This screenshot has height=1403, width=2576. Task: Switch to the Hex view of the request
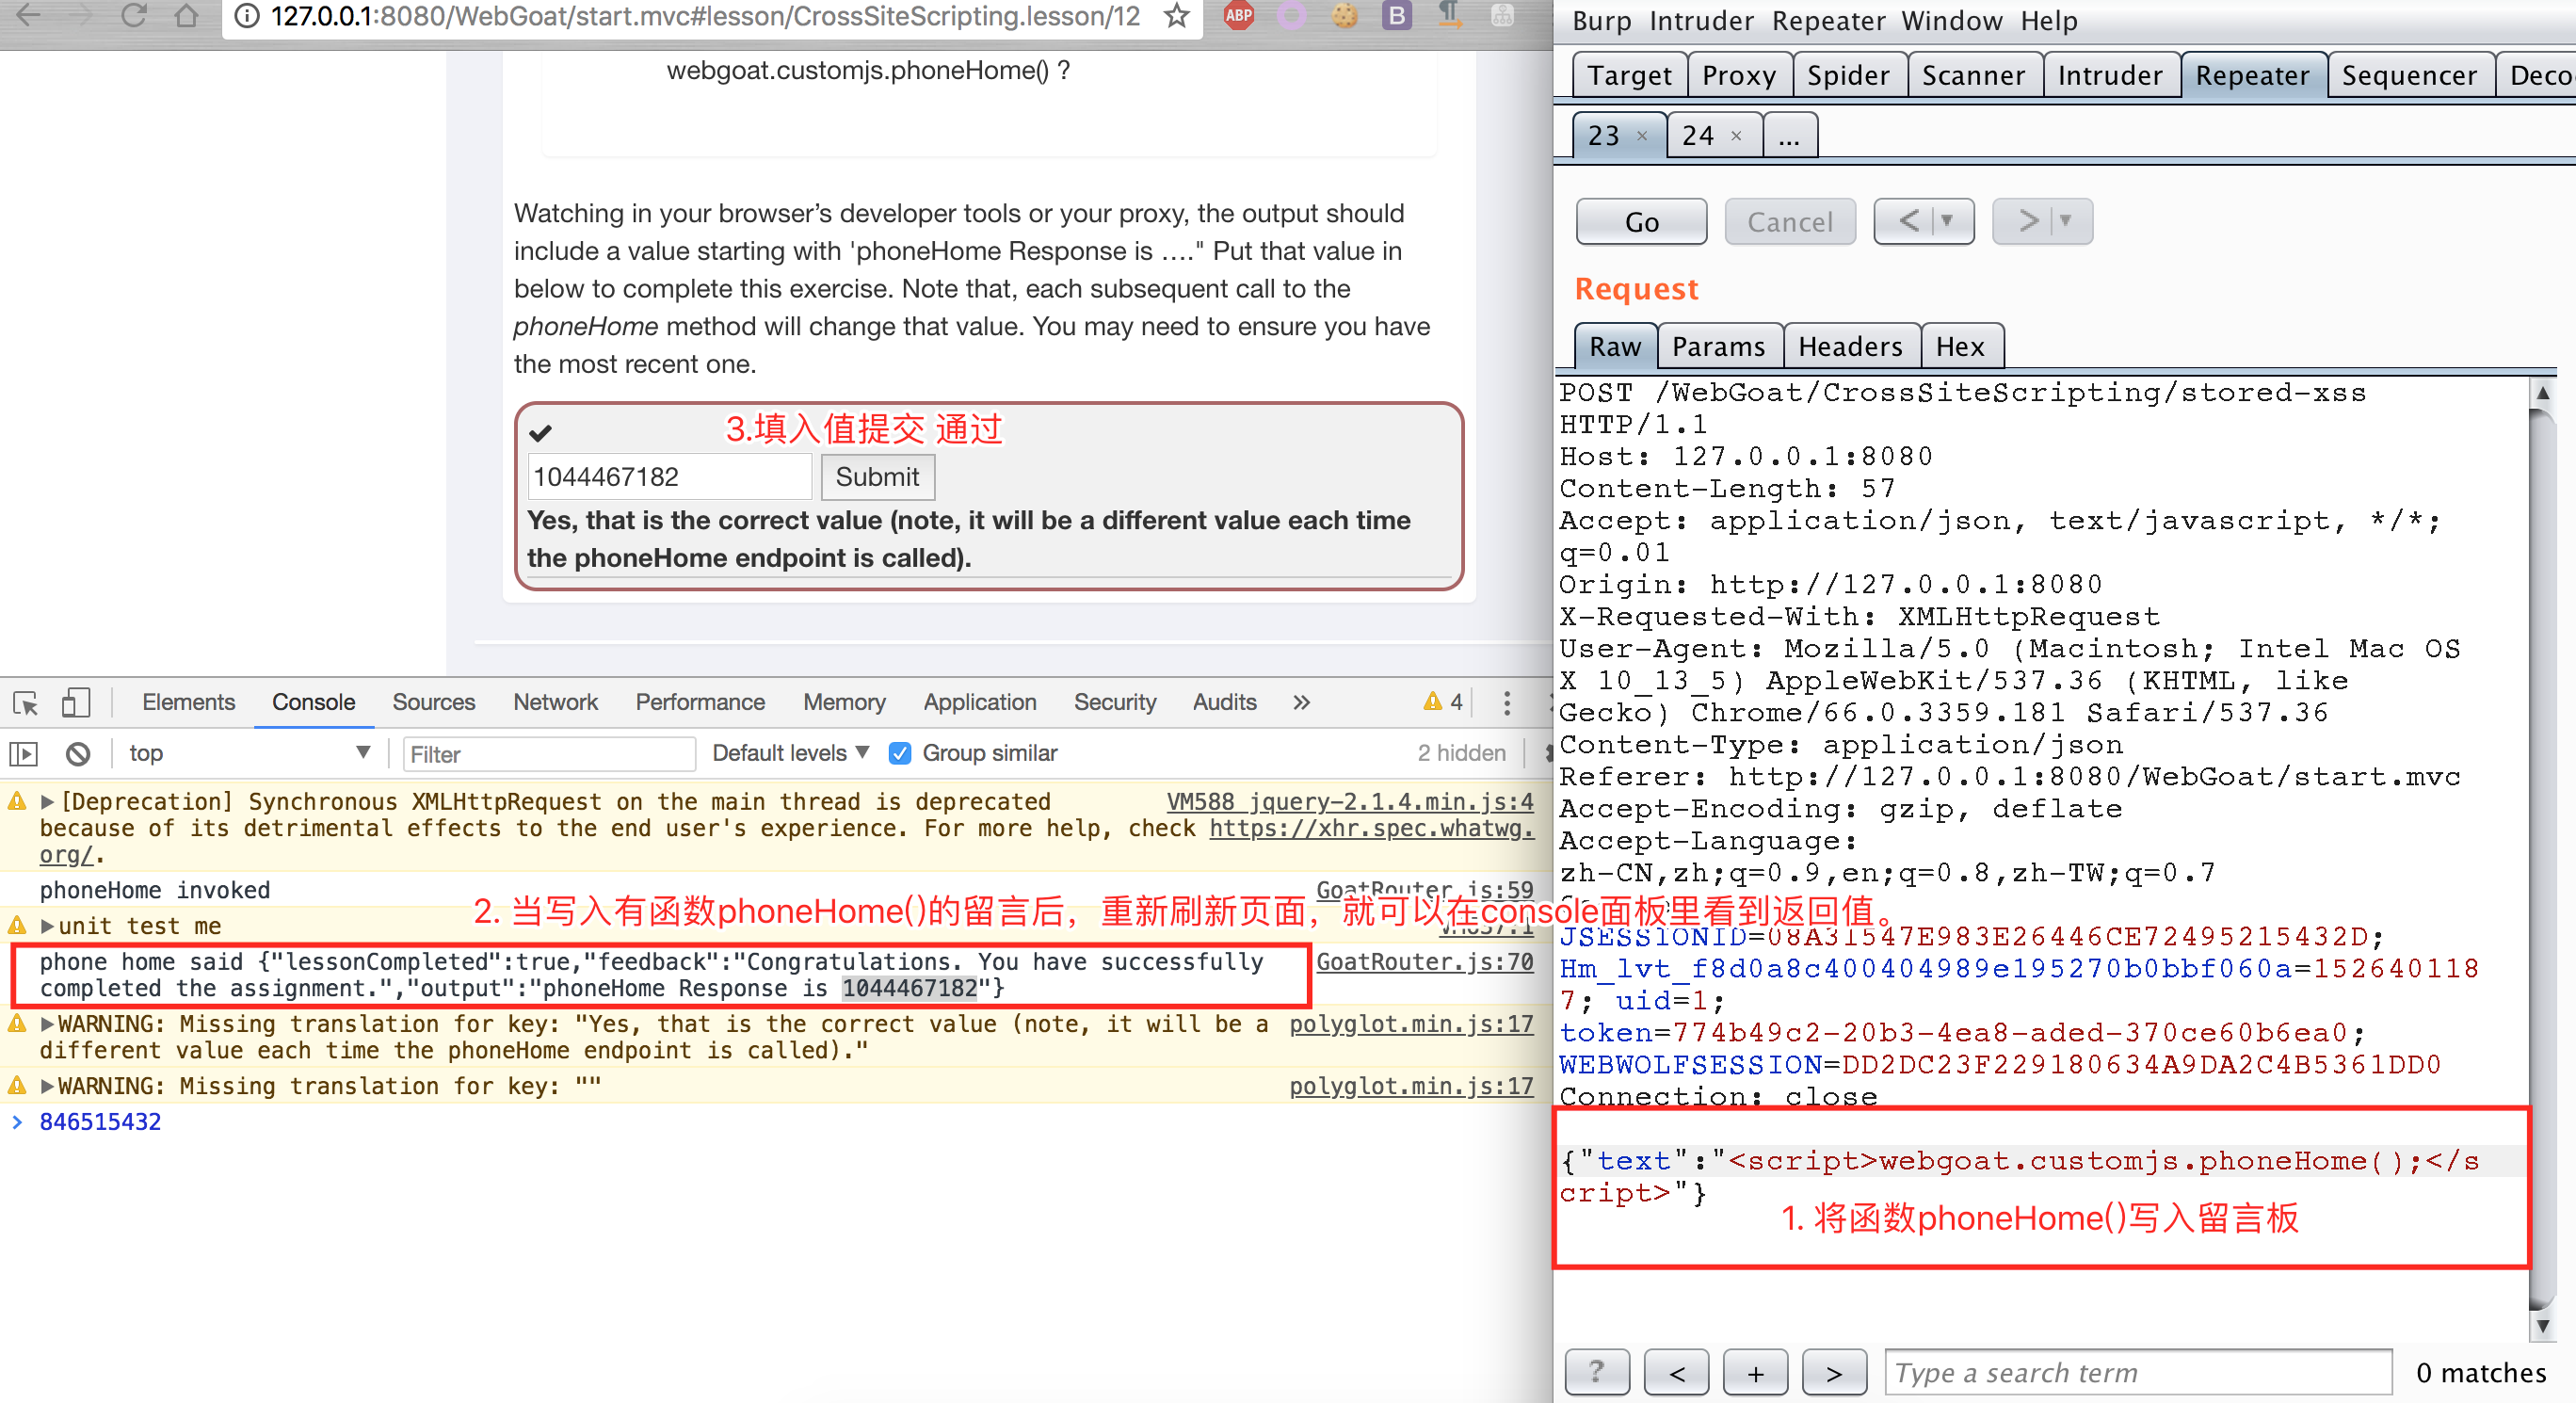[x=1960, y=346]
